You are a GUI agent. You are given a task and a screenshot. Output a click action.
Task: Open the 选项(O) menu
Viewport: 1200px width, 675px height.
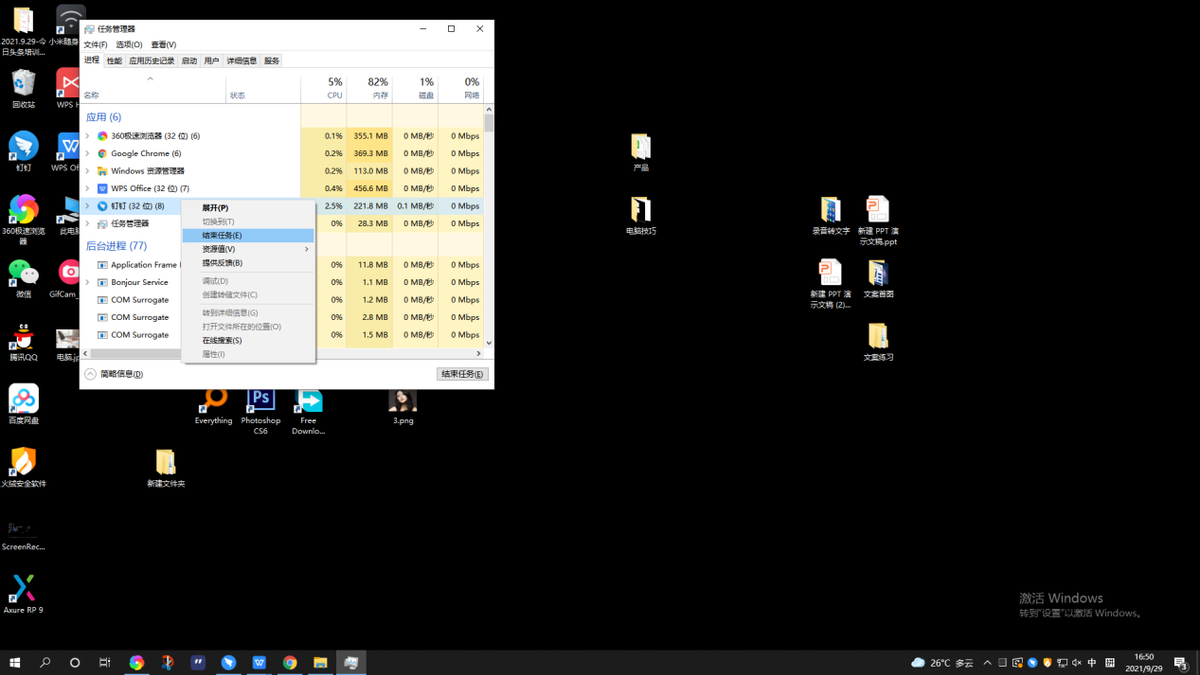[129, 45]
